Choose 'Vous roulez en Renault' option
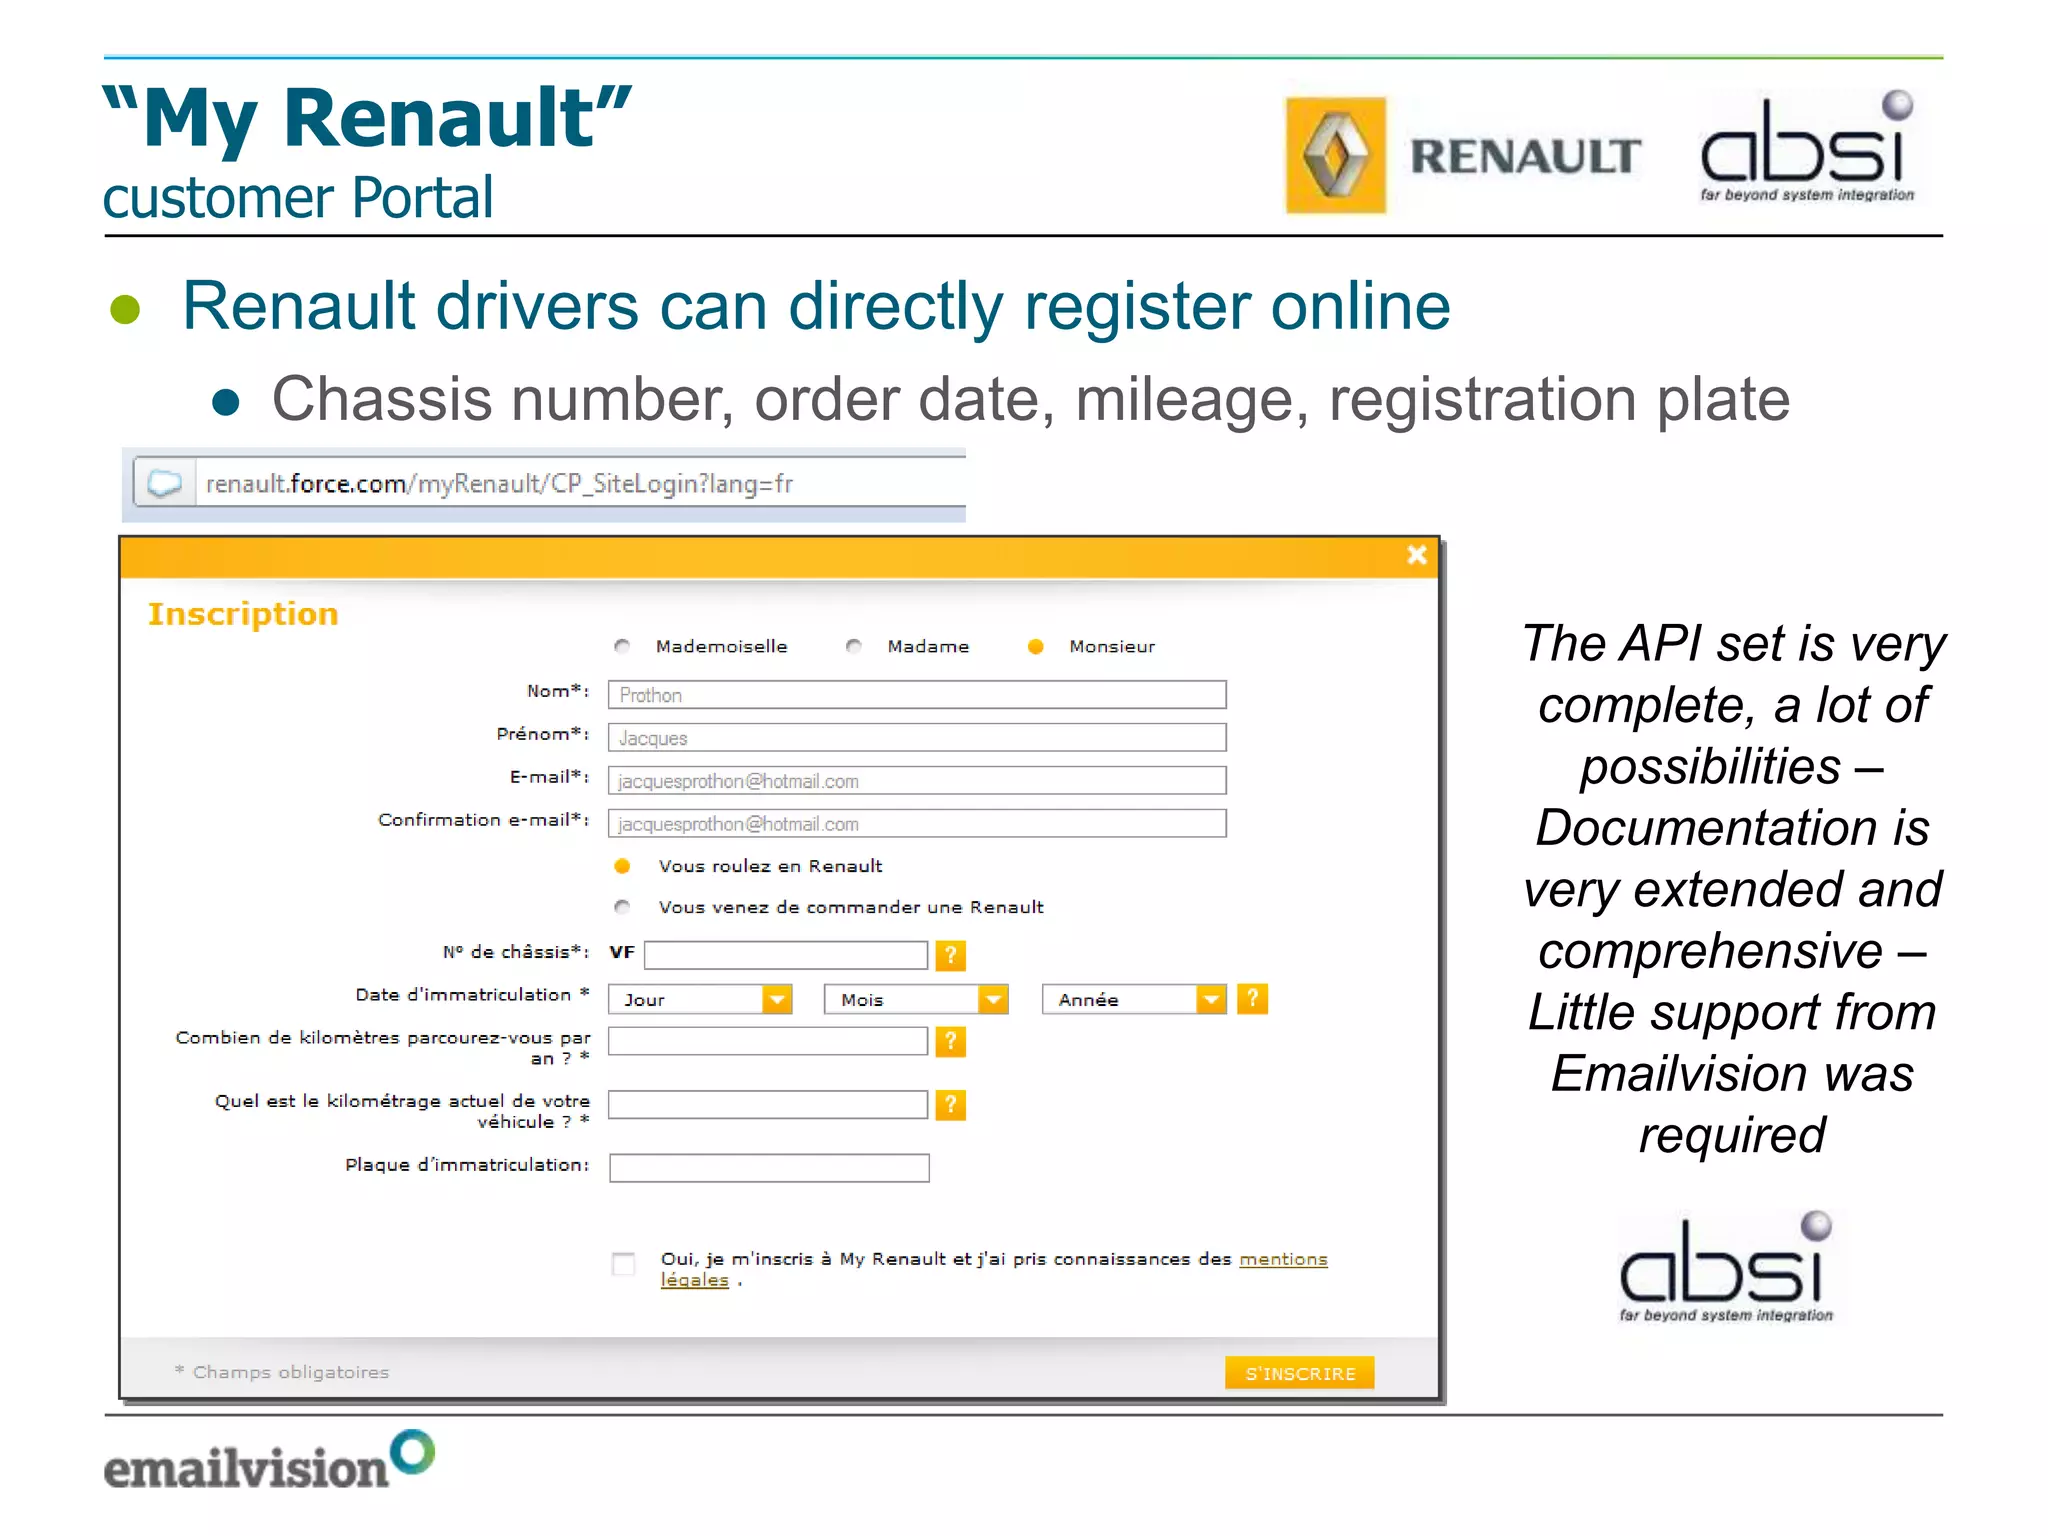2048x1536 pixels. pos(622,866)
